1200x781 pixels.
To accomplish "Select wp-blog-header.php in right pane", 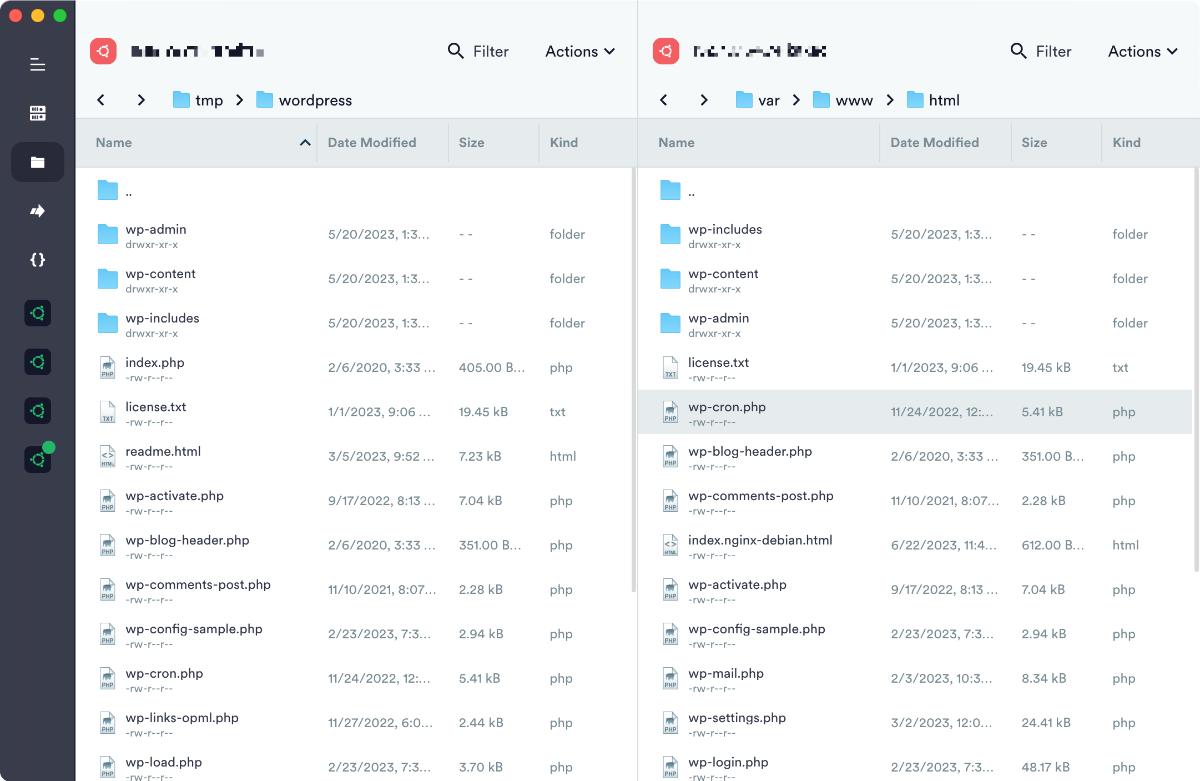I will tap(915, 456).
